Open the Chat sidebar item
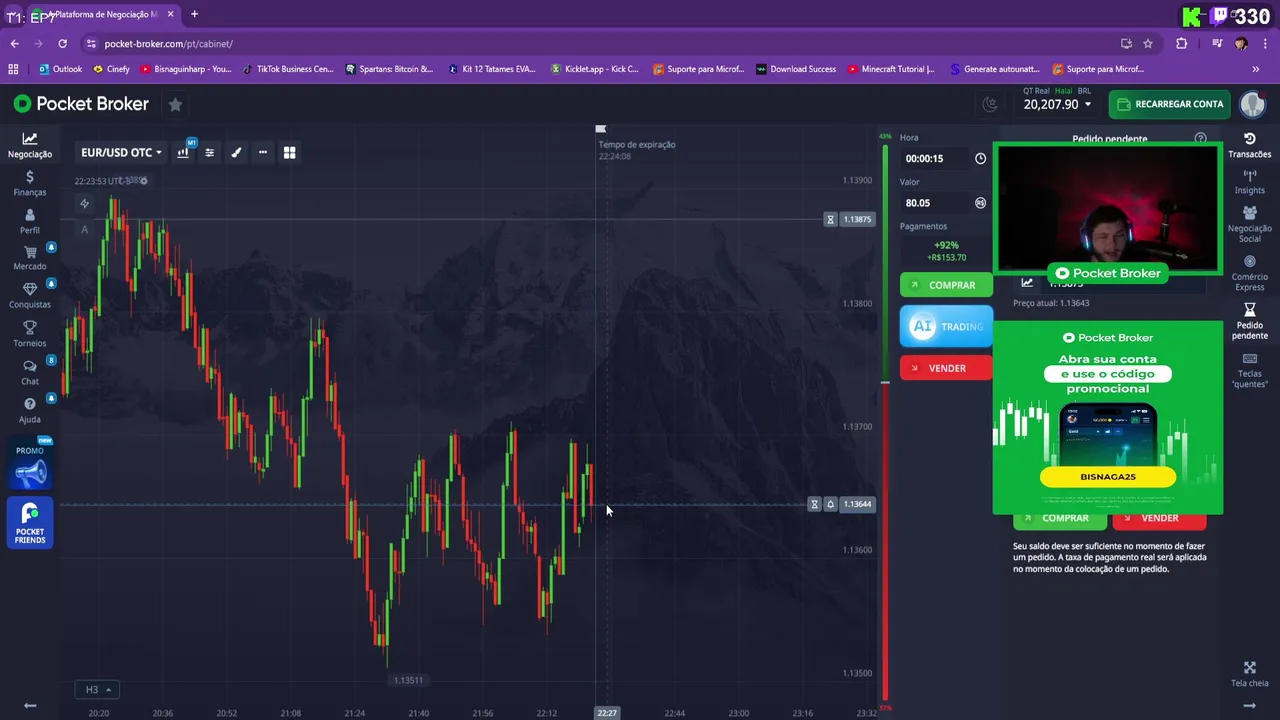Screen dimensions: 1280x720 [30, 372]
